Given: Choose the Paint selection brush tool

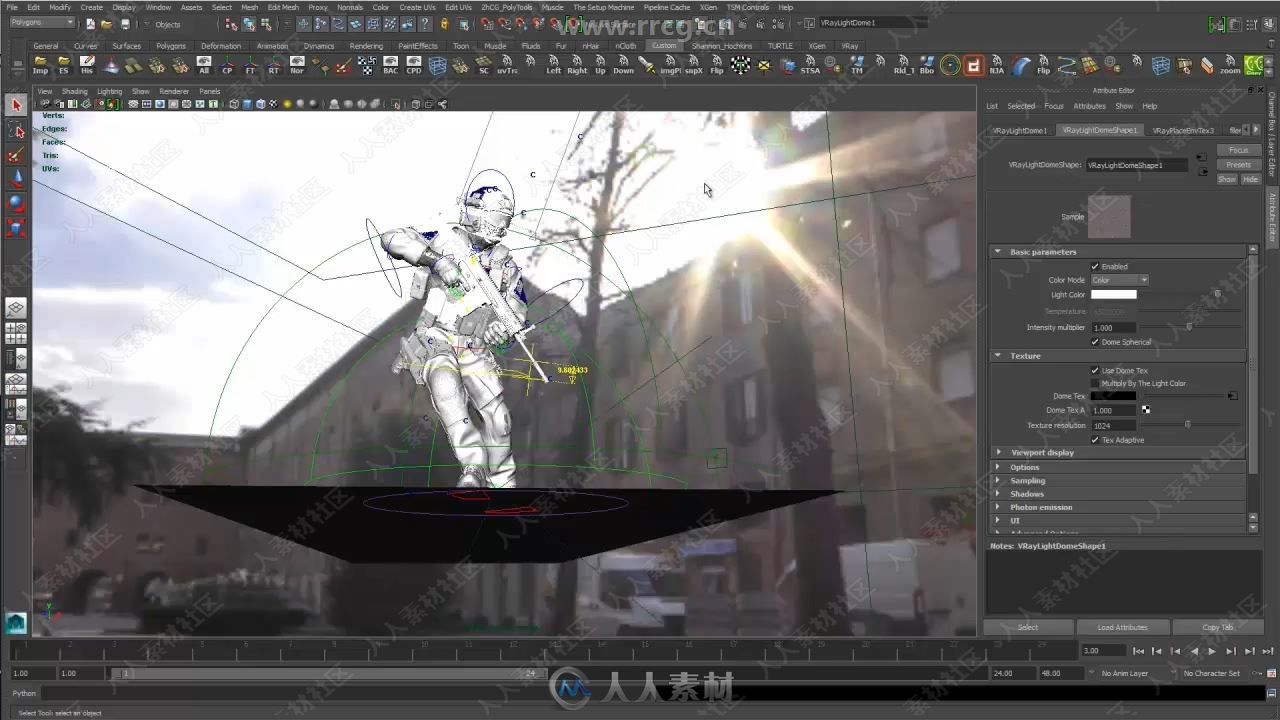Looking at the screenshot, I should pos(16,154).
